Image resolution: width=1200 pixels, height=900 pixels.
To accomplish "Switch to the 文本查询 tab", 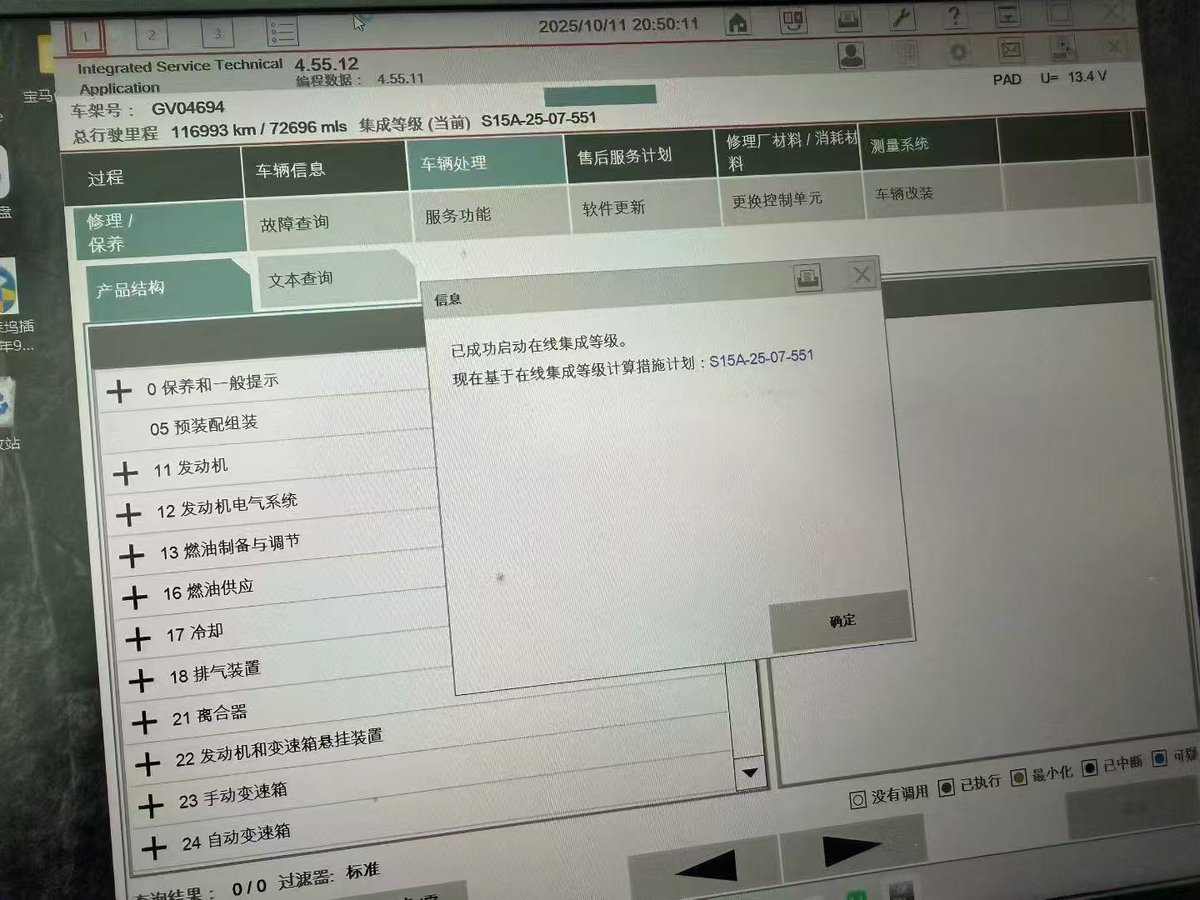I will [335, 277].
